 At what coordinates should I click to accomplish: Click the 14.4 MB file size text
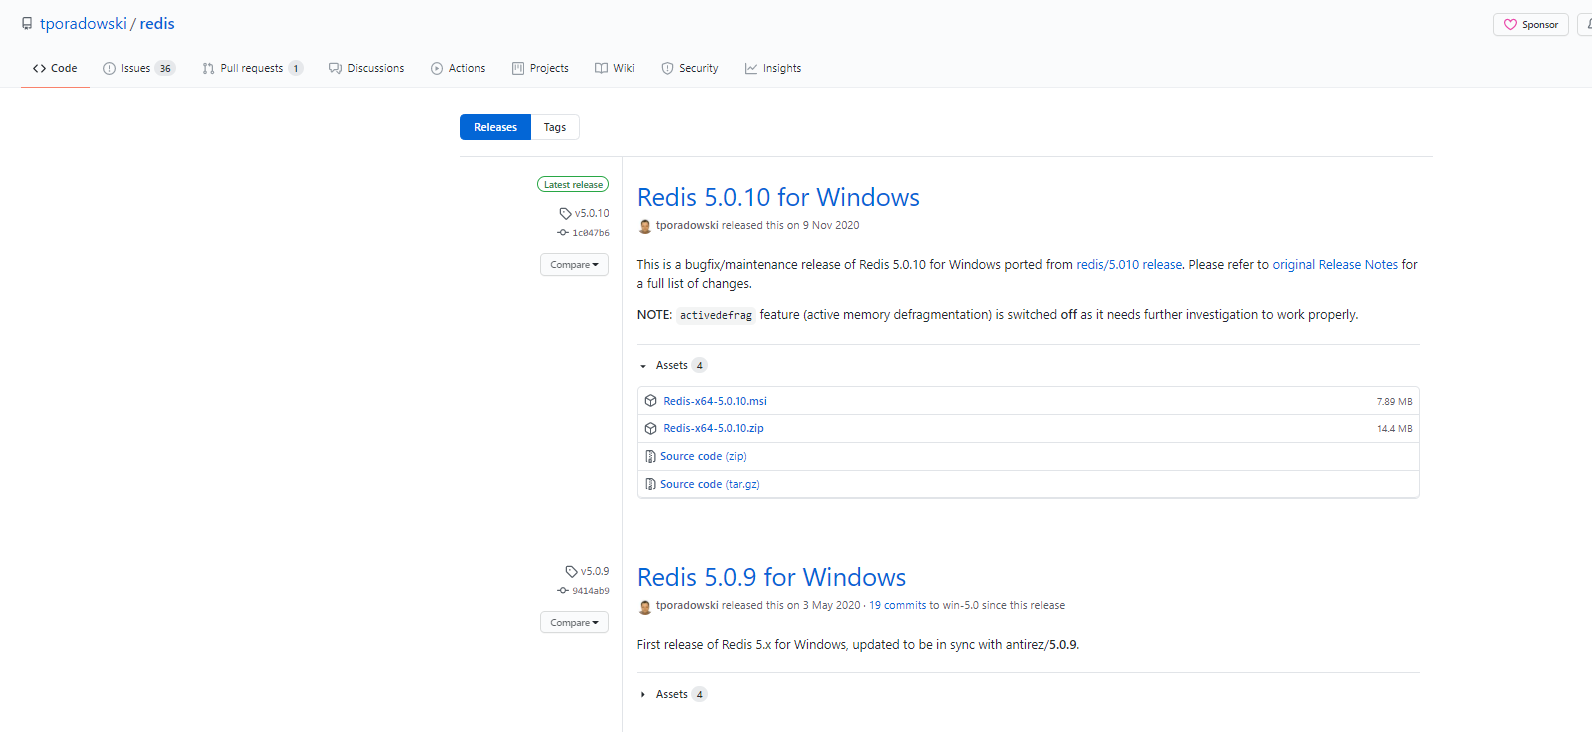[x=1394, y=428]
